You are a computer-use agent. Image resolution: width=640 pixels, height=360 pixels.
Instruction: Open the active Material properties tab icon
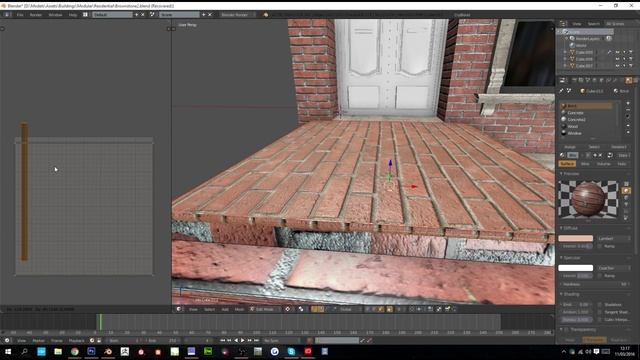tap(629, 80)
